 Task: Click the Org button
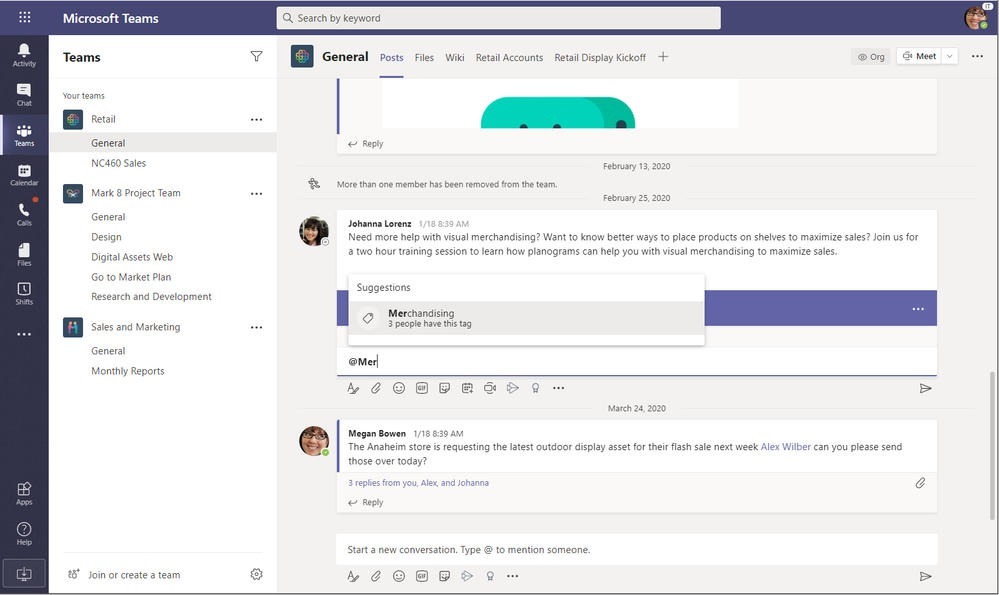click(871, 56)
